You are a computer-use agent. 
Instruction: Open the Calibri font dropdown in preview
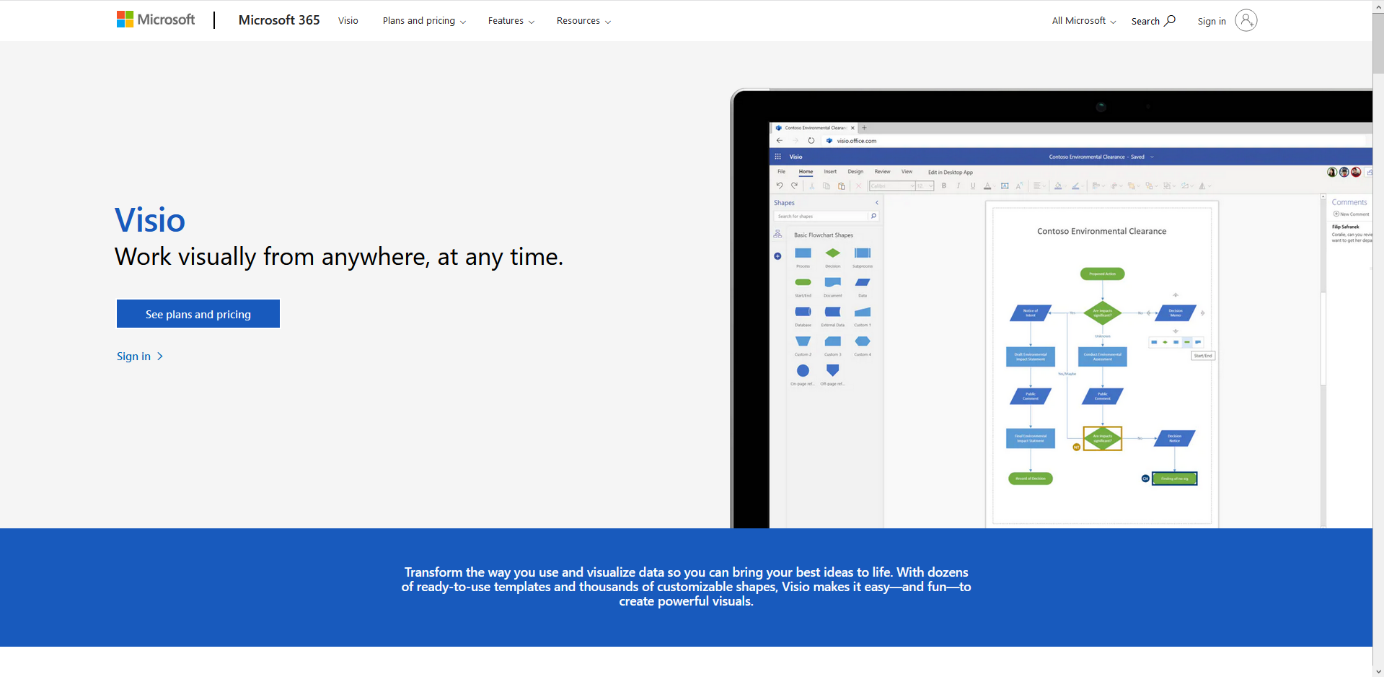click(x=891, y=186)
